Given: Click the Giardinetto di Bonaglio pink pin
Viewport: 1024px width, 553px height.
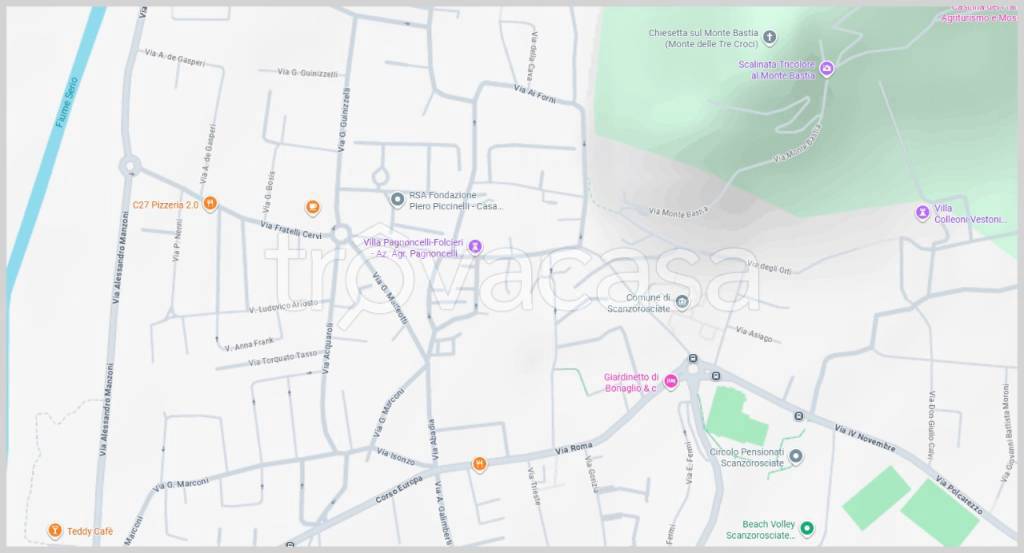Looking at the screenshot, I should (672, 381).
